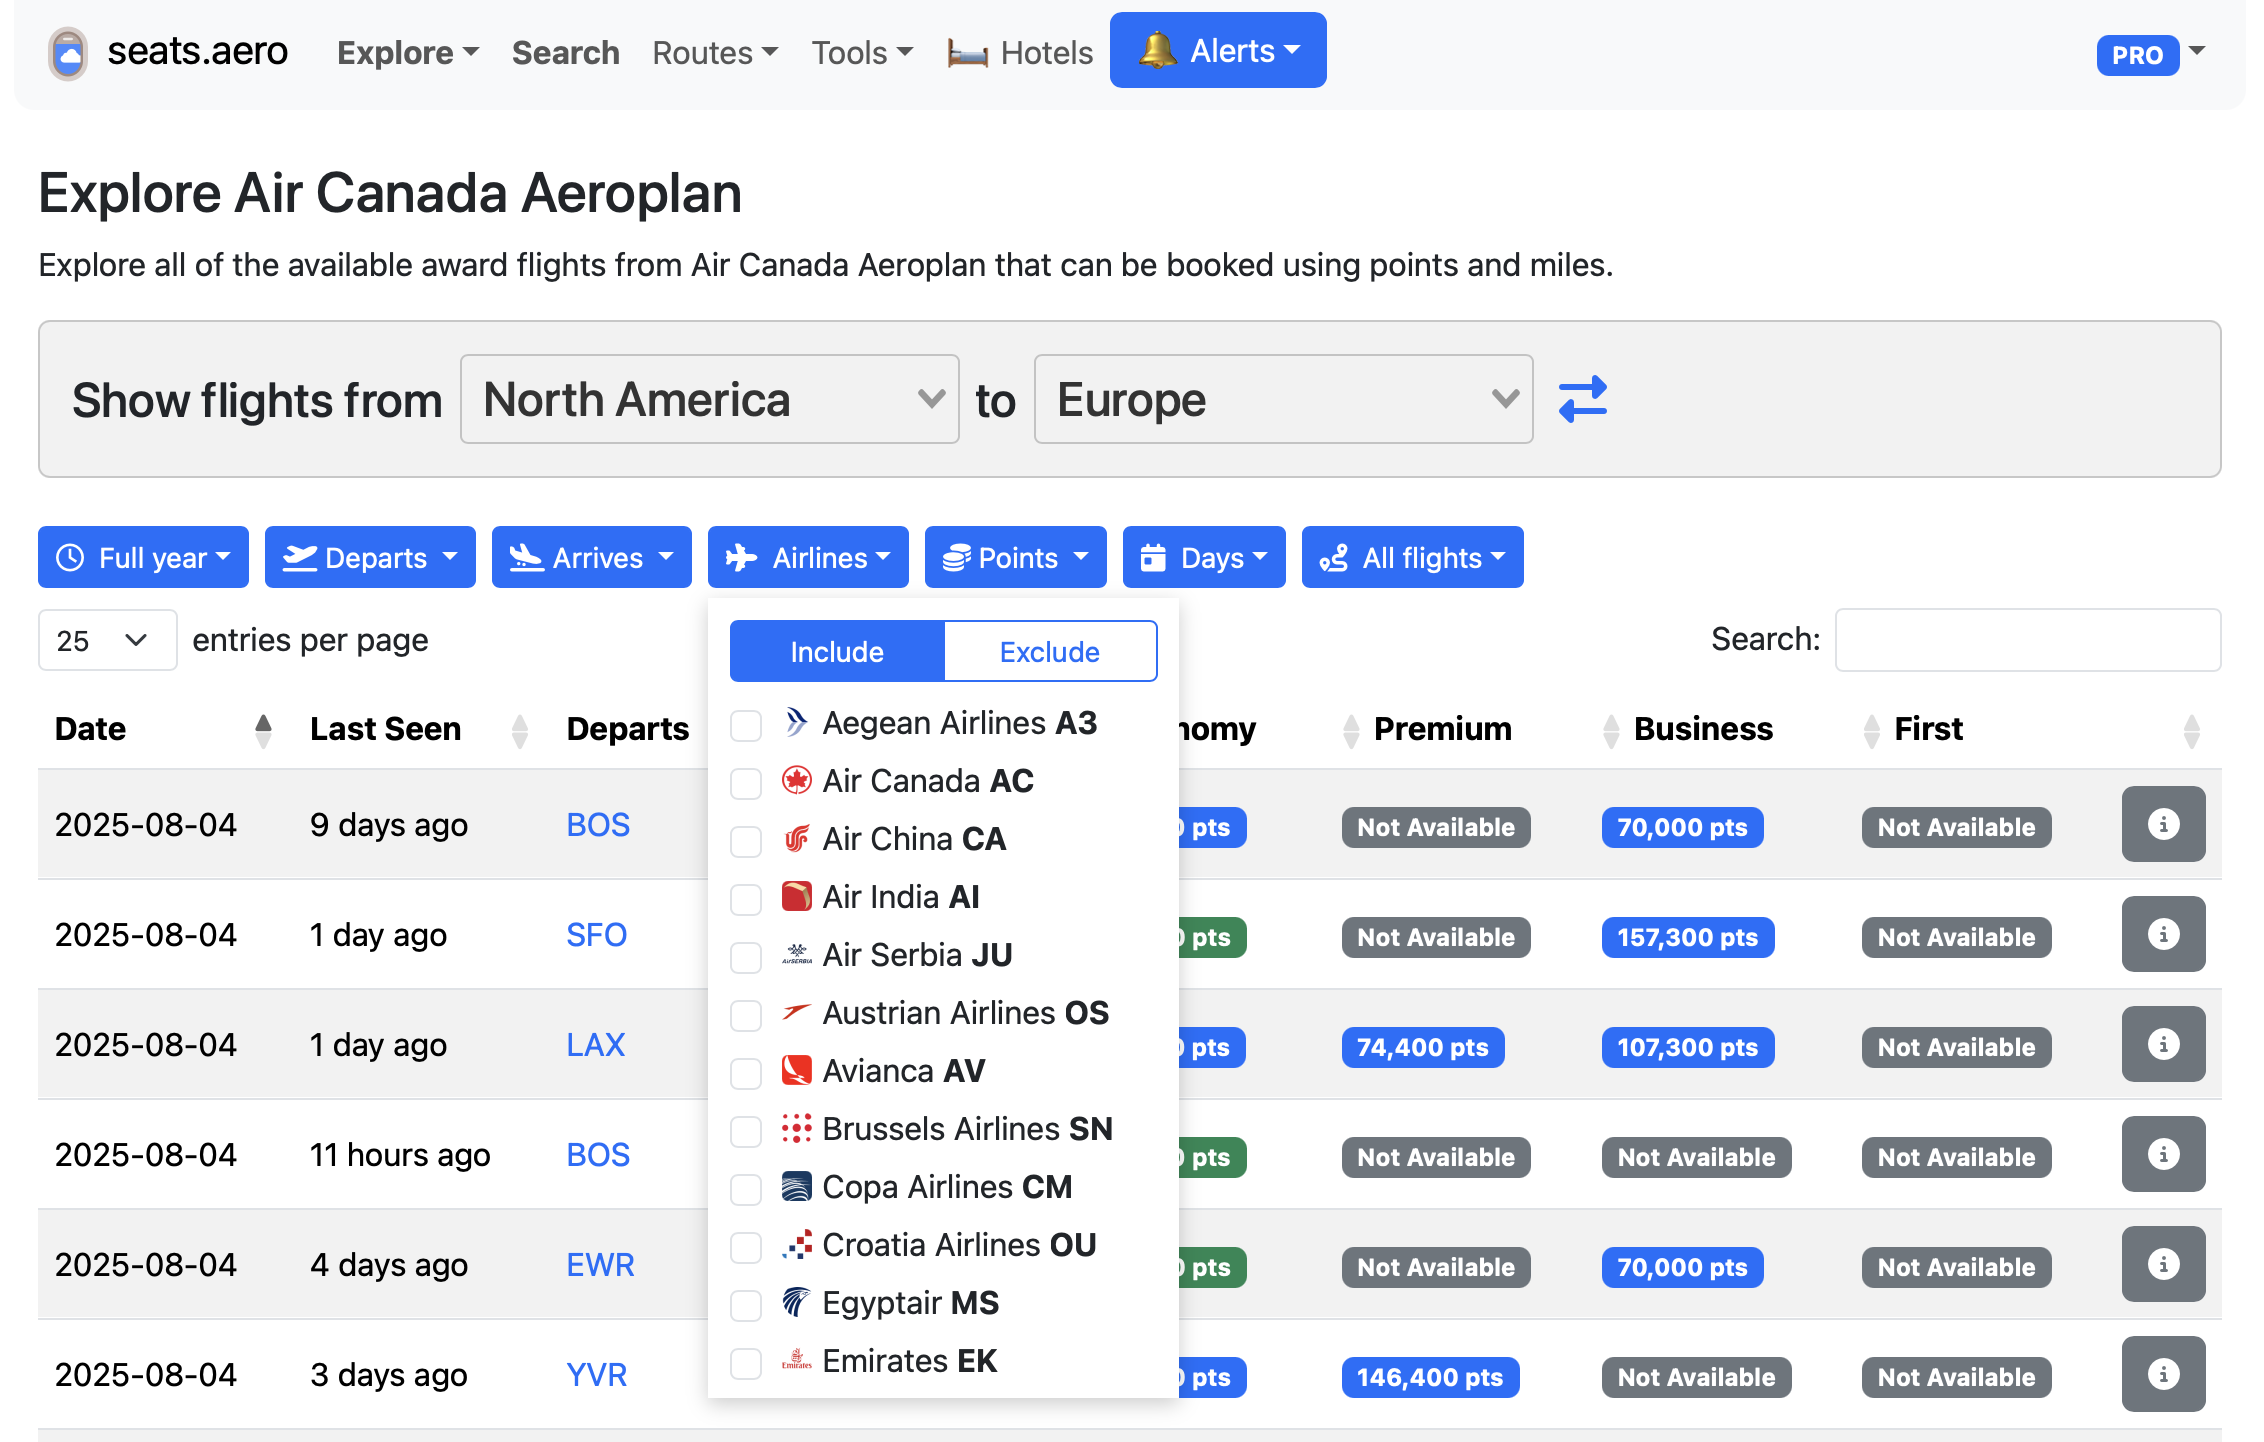
Task: Open the Arrives filter dropdown
Action: click(x=591, y=557)
